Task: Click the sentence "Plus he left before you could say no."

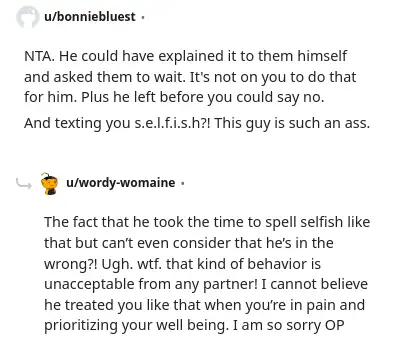Action: coord(203,97)
